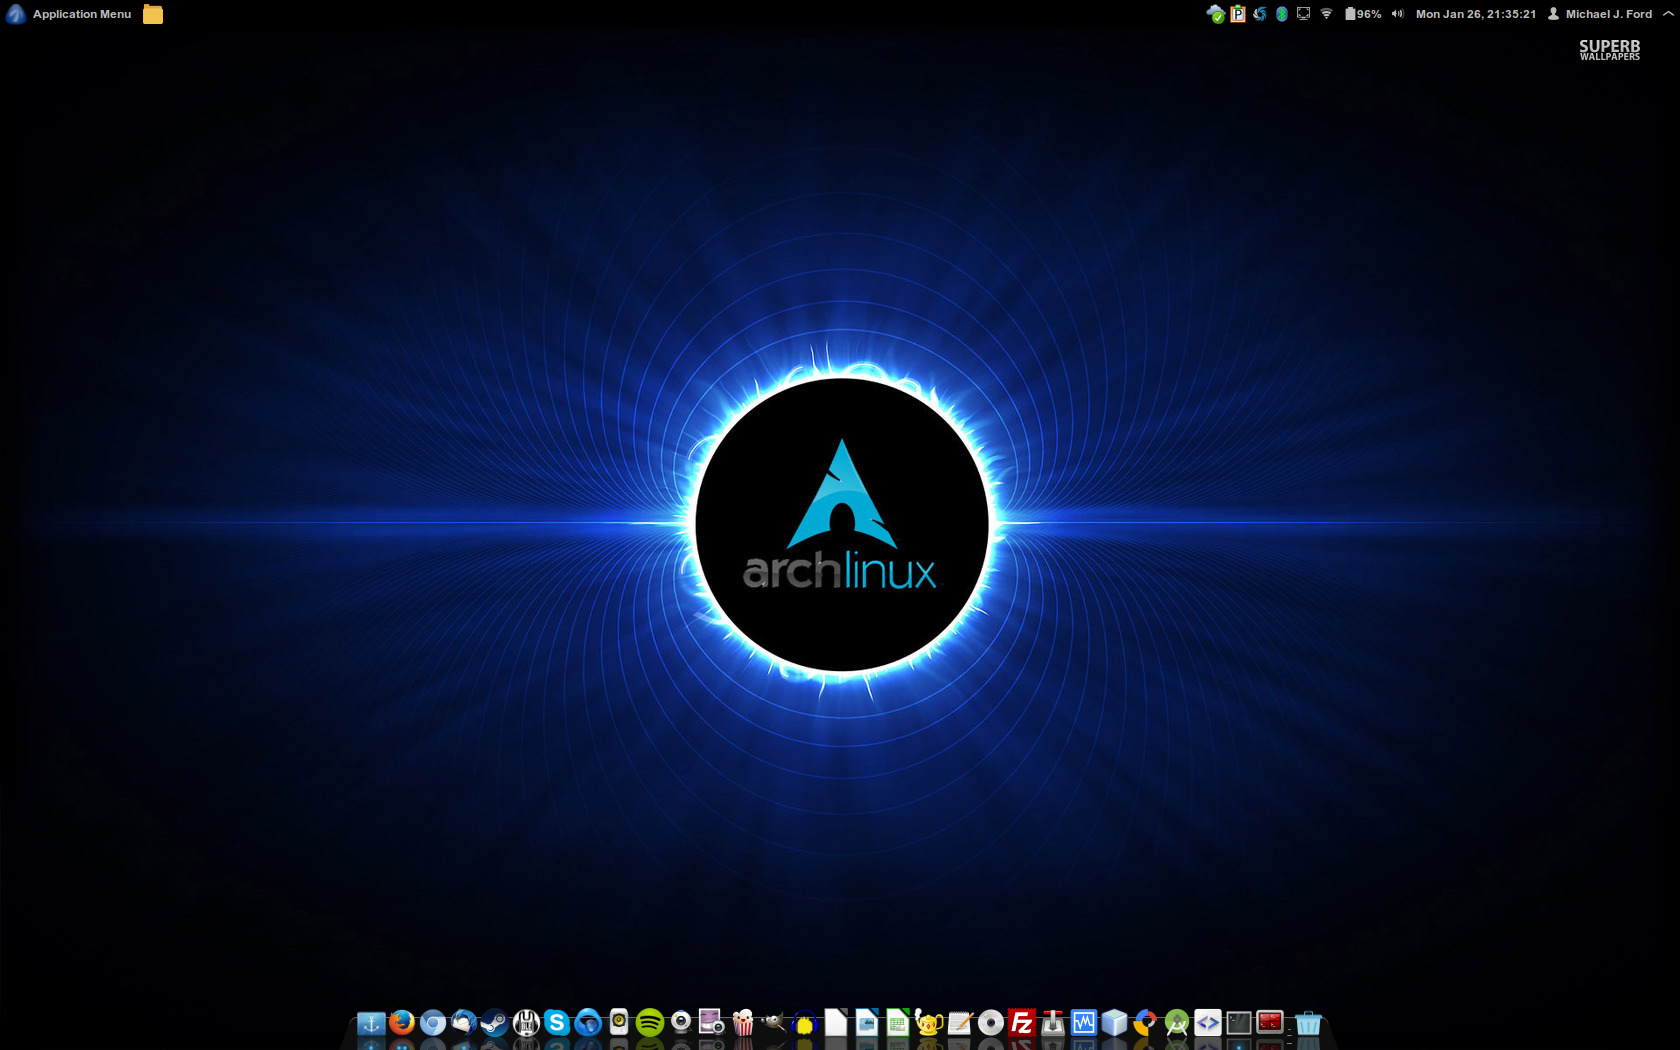Viewport: 1680px width, 1050px height.
Task: Launch Spotify from the dock
Action: click(650, 1023)
